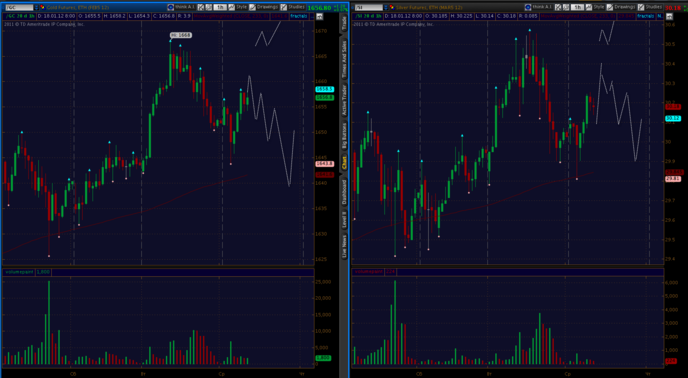Switch to the Dashboard sidebar tab
The width and height of the screenshot is (688, 378).
[344, 191]
